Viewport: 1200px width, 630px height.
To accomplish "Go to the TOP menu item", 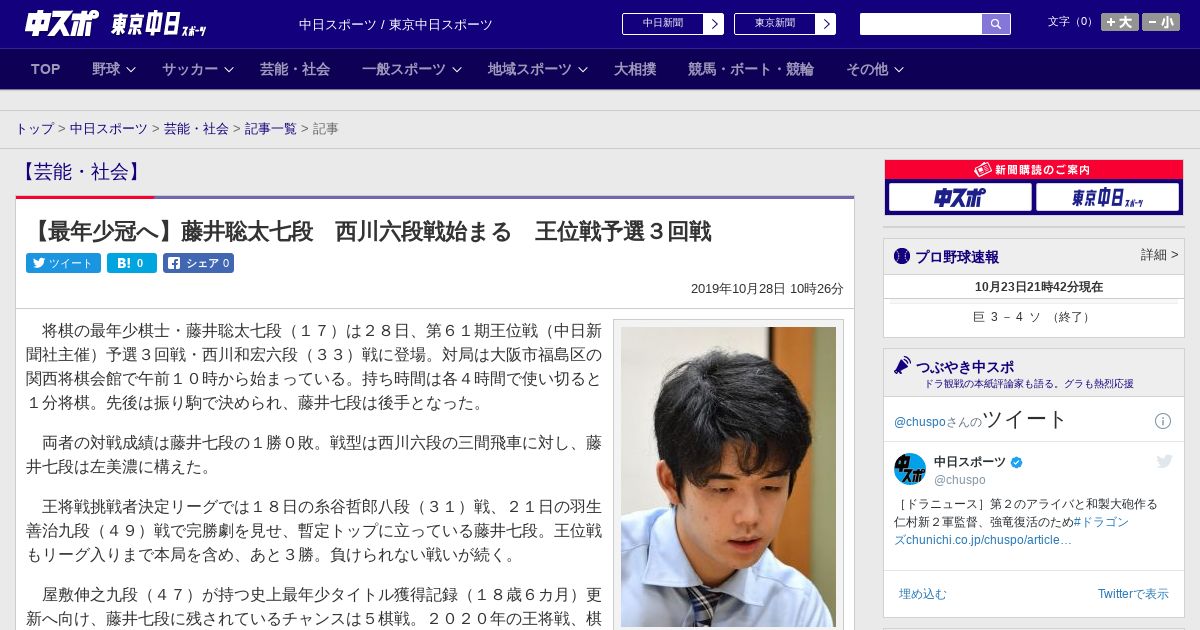I will point(46,69).
